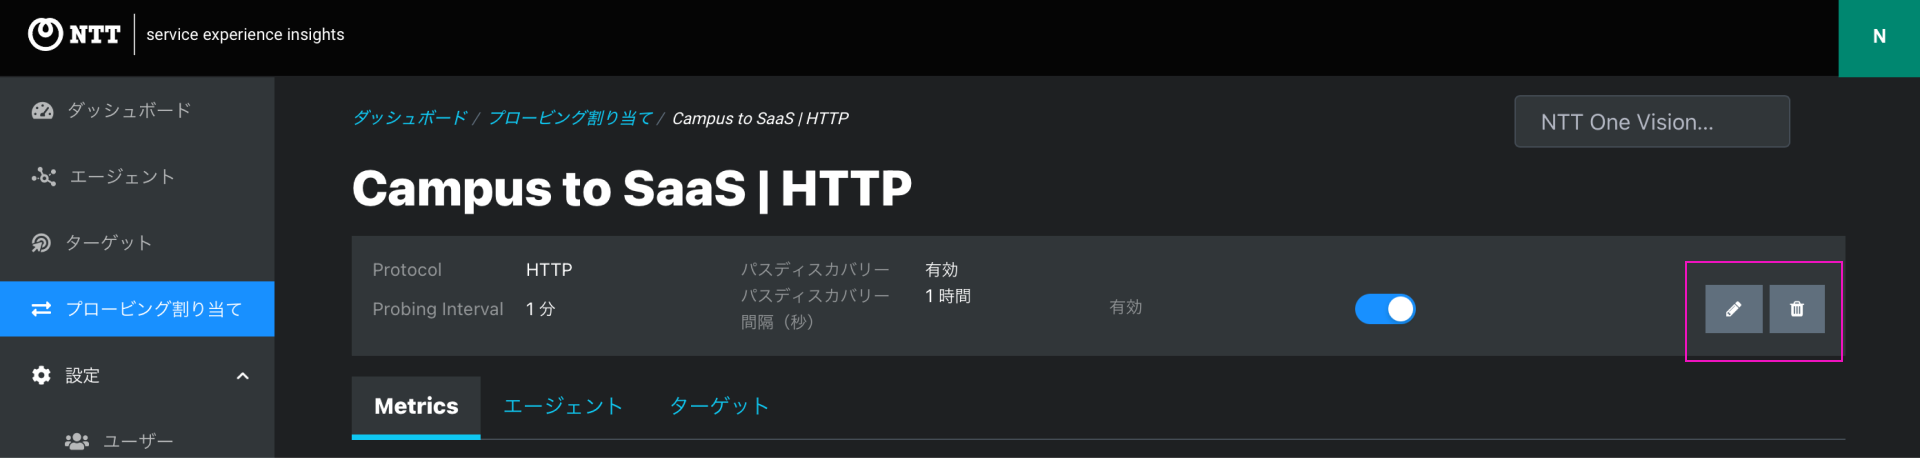Open ユーザー in the sidebar
This screenshot has height=458, width=1920.
[138, 441]
